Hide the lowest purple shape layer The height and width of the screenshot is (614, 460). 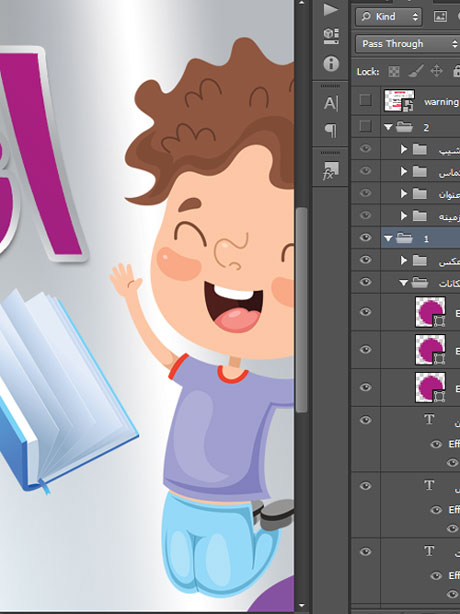coord(365,387)
